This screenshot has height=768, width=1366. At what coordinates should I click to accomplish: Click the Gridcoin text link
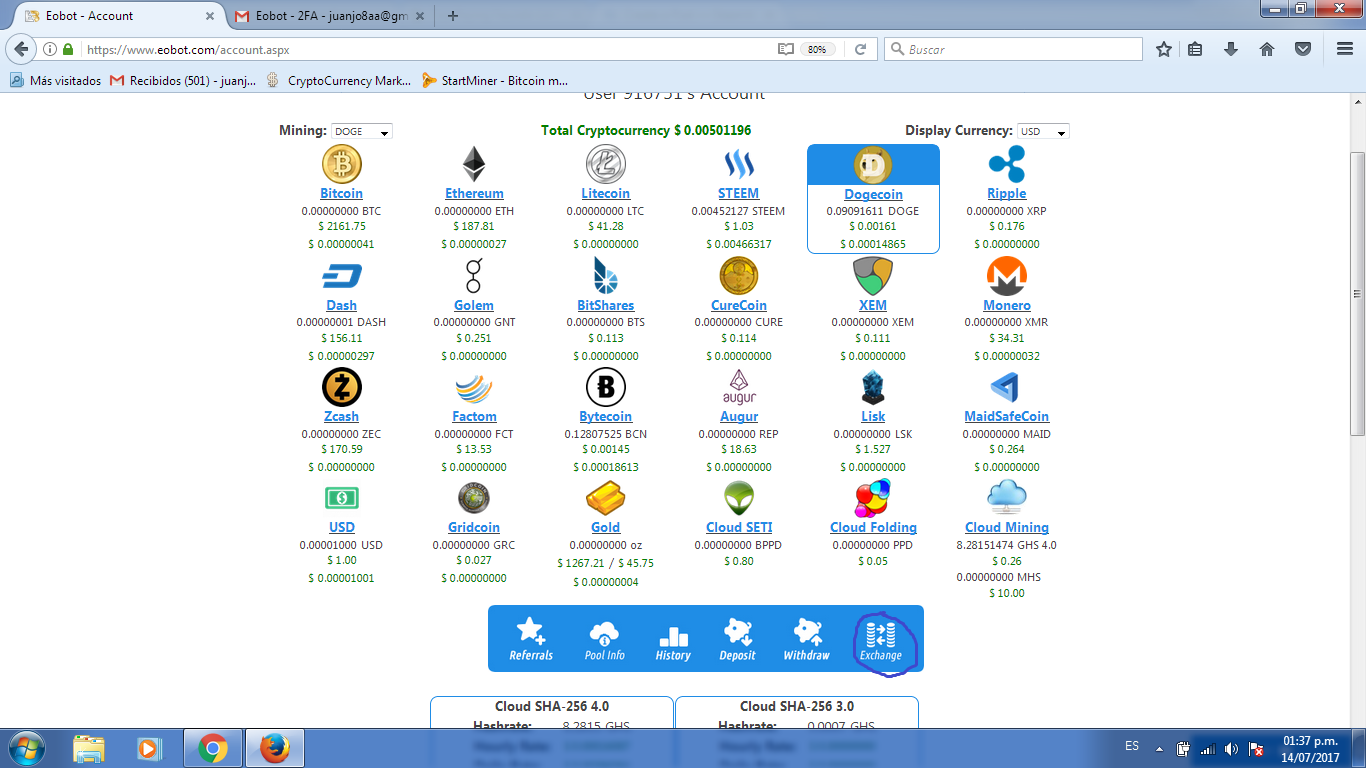tap(474, 528)
